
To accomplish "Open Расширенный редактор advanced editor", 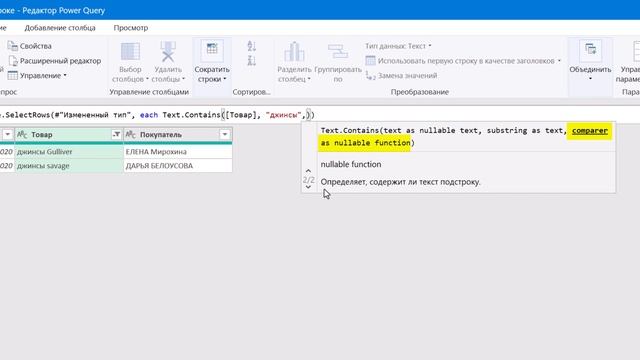I will click(54, 61).
